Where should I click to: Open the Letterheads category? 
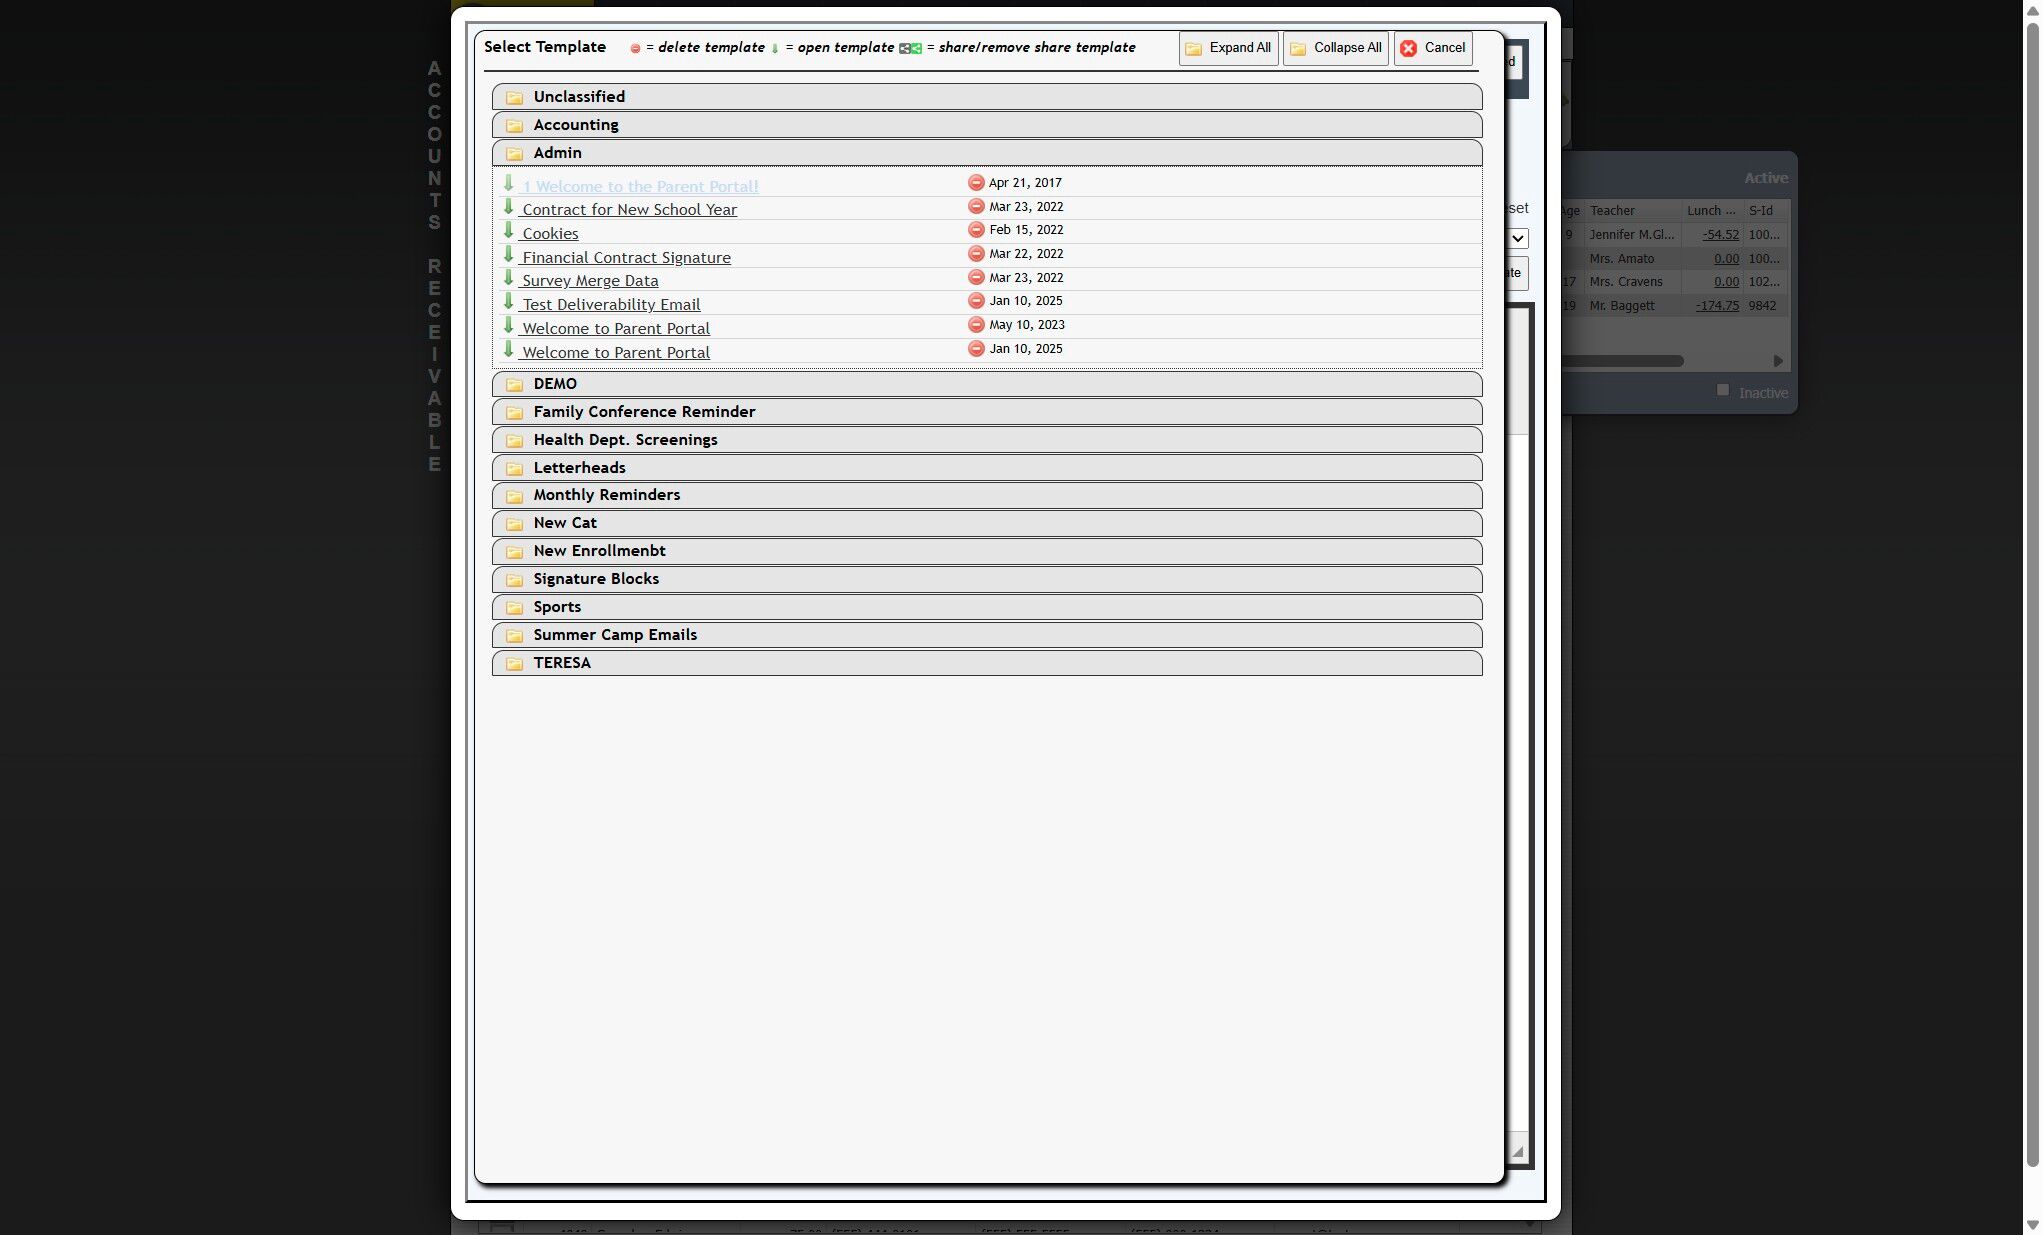[x=579, y=468]
